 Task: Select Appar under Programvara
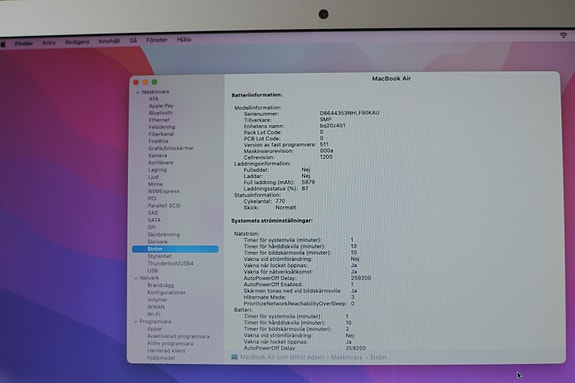click(154, 329)
